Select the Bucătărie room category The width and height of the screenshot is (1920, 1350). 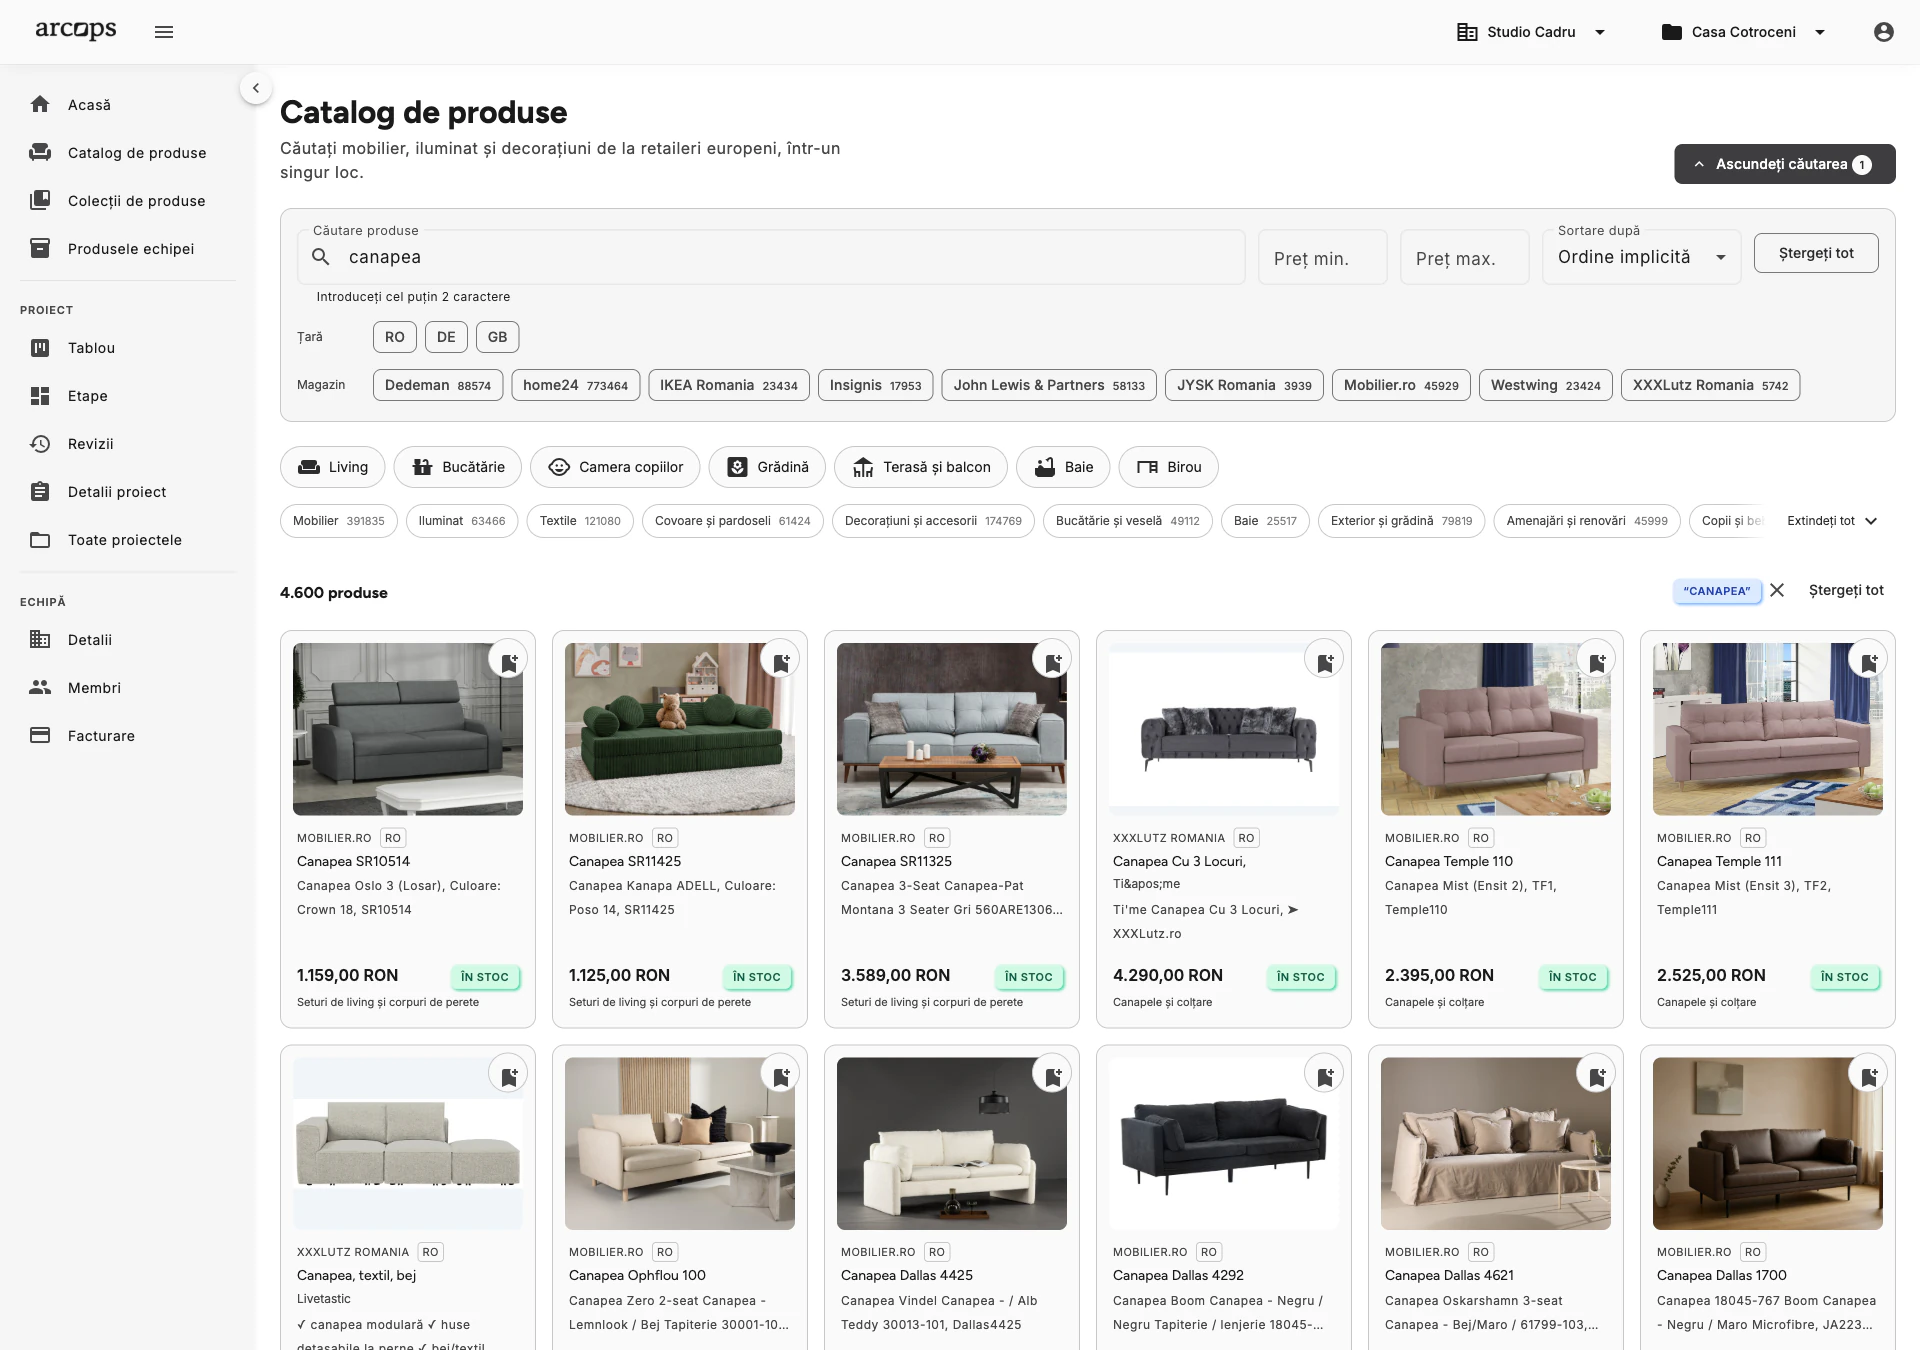point(458,467)
